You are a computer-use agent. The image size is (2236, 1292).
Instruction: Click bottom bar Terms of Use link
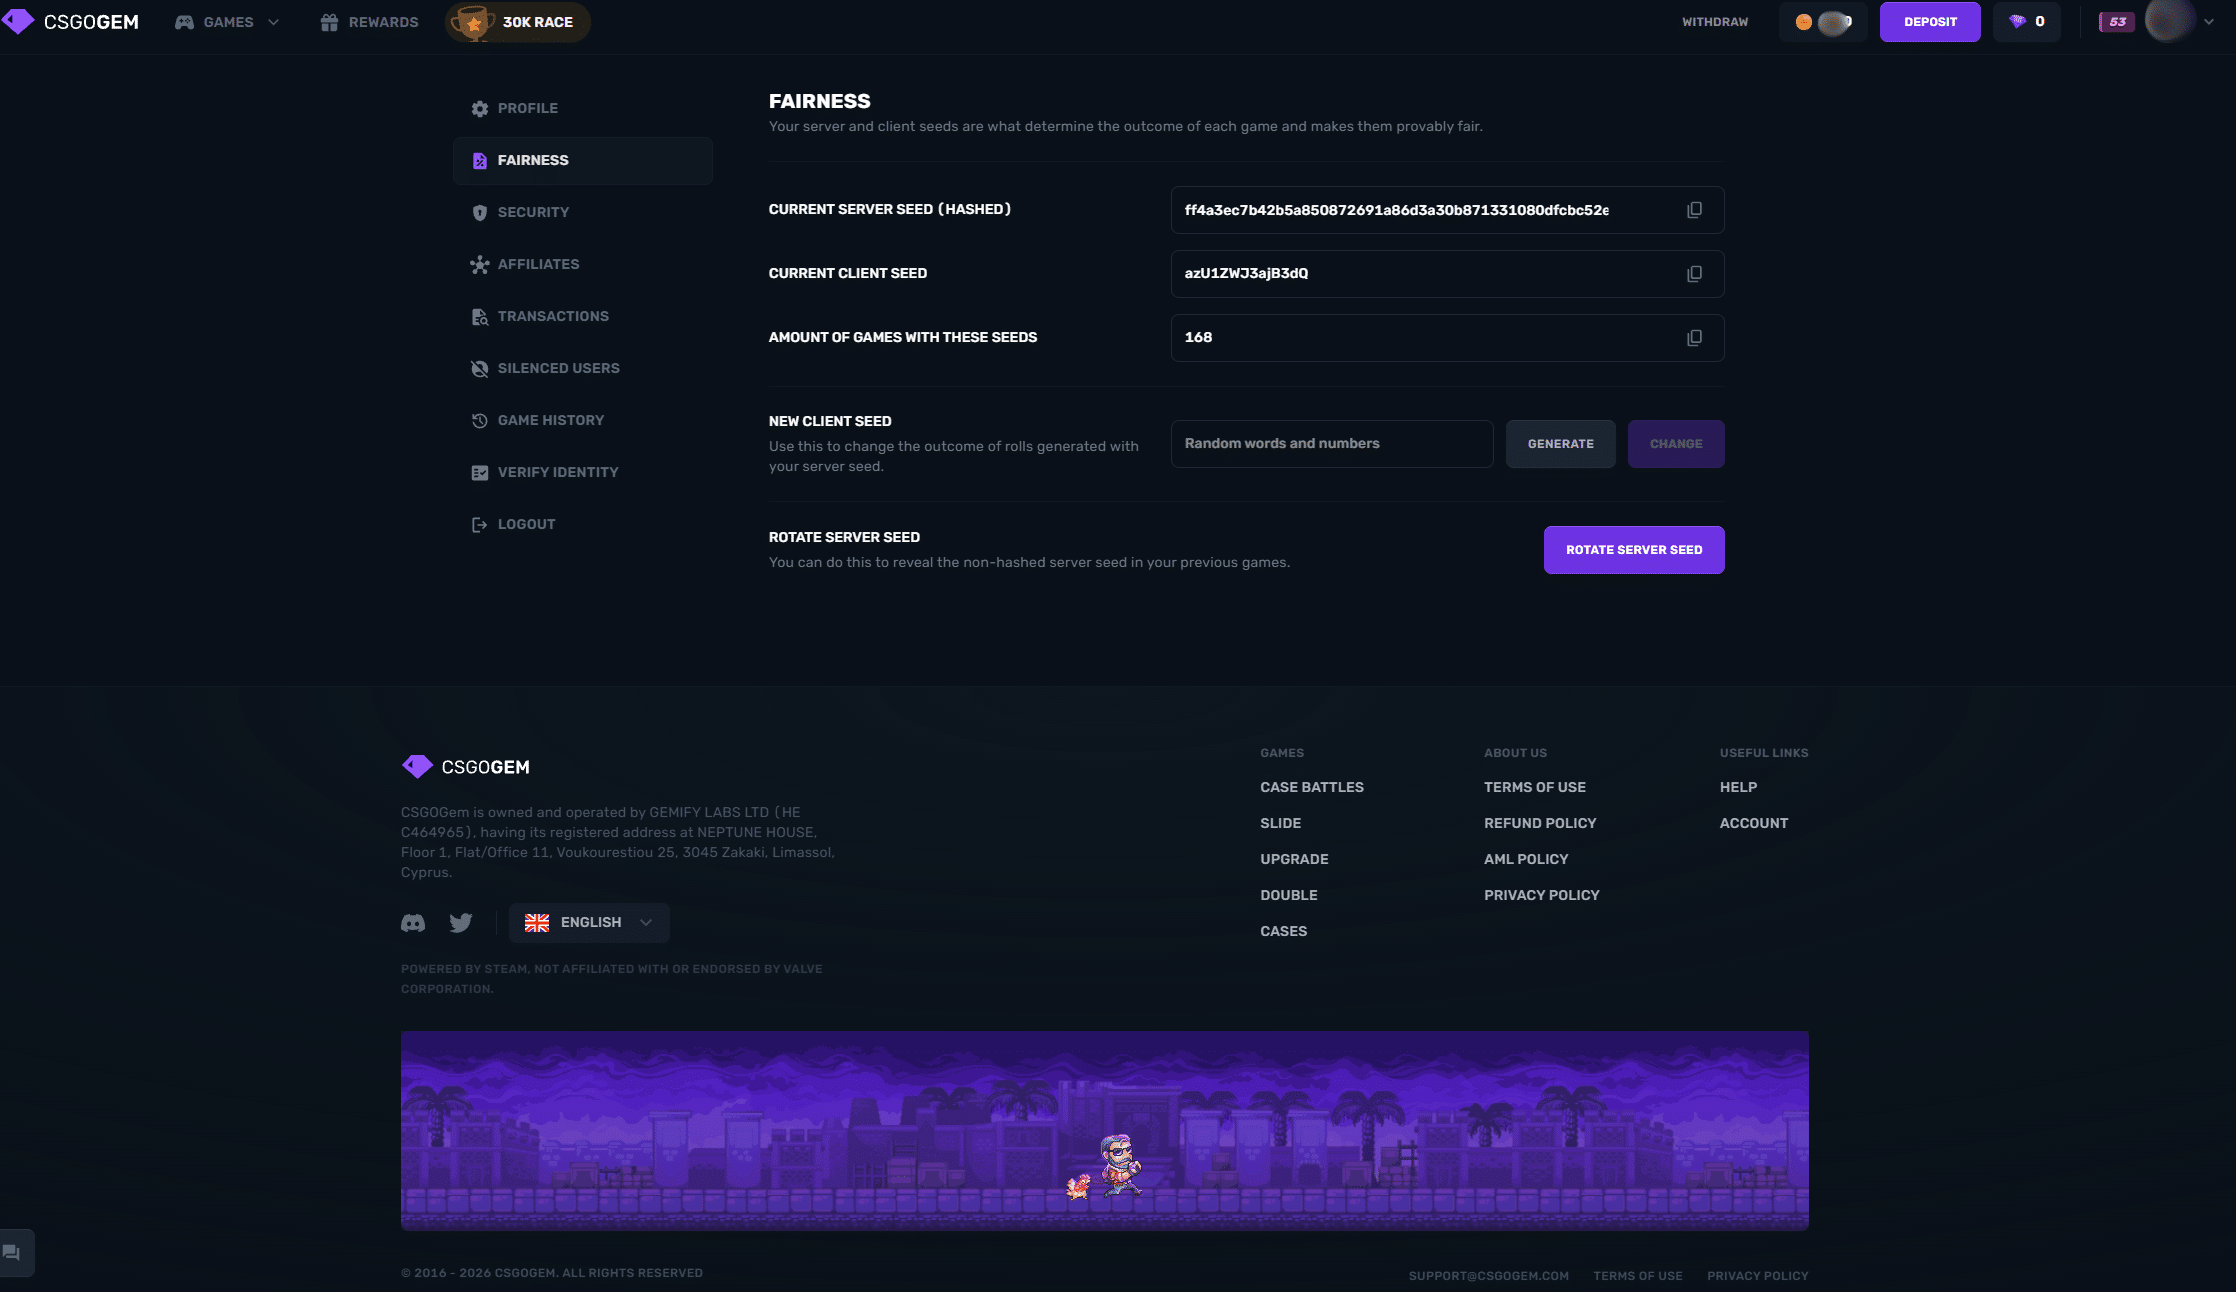(1637, 1276)
